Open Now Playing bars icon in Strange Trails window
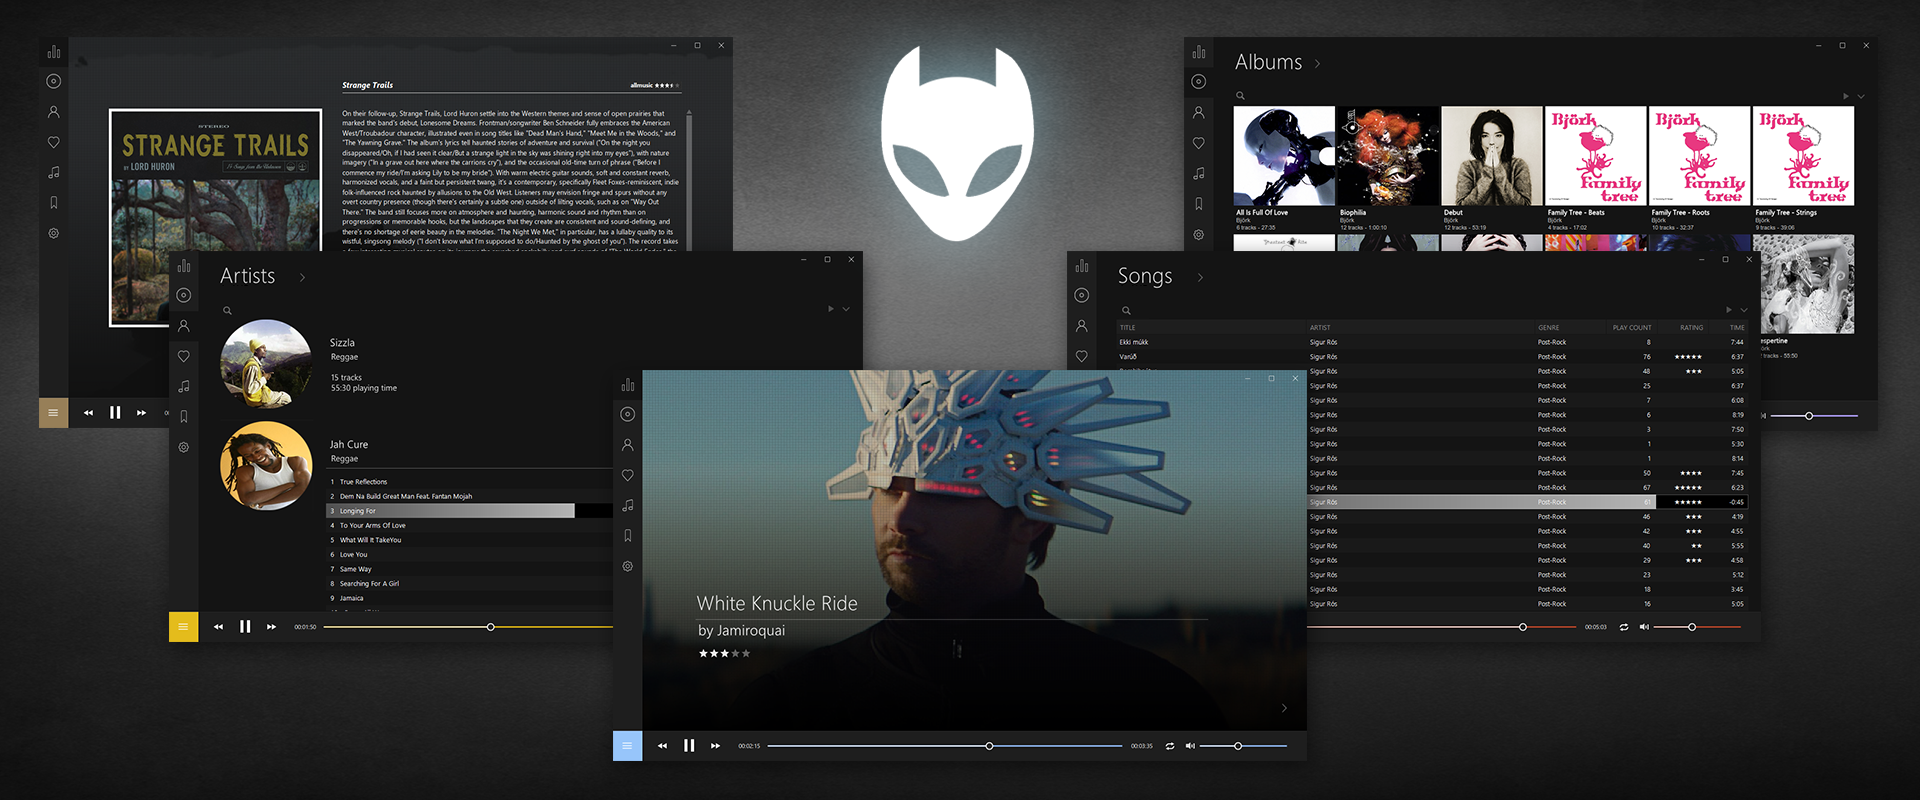Viewport: 1920px width, 800px height. click(53, 52)
